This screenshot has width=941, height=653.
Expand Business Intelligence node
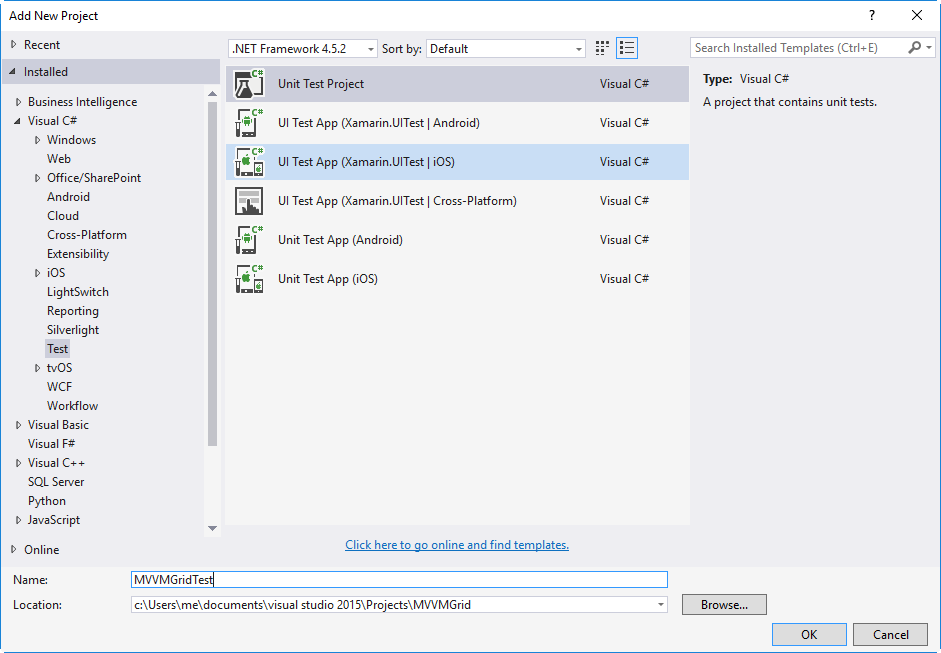click(x=18, y=102)
